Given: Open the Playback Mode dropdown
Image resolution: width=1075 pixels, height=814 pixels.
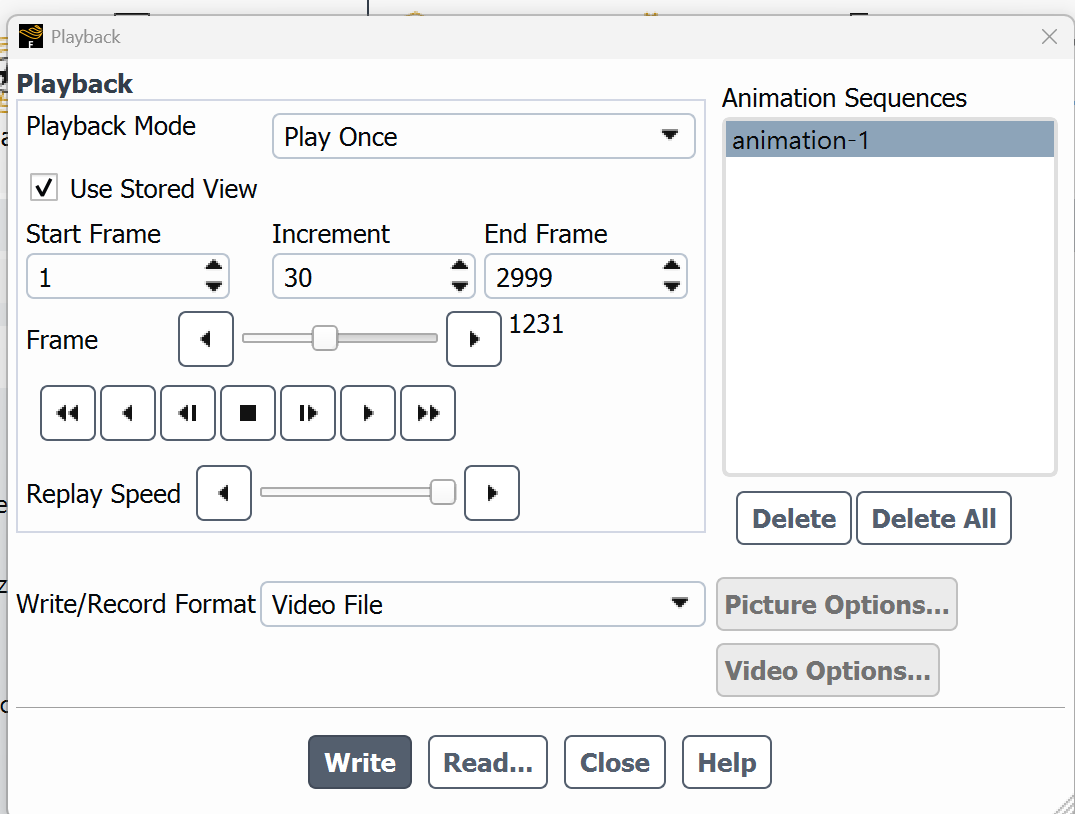Looking at the screenshot, I should [483, 136].
